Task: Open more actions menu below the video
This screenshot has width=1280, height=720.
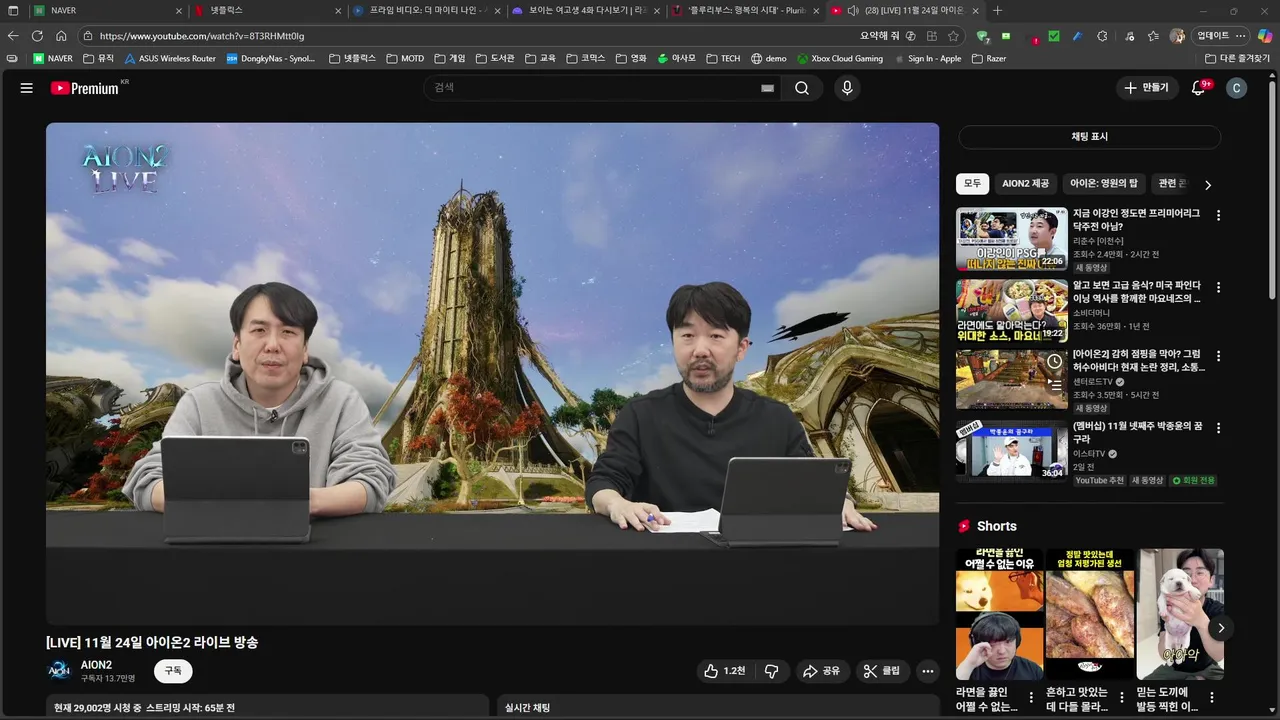Action: [928, 671]
